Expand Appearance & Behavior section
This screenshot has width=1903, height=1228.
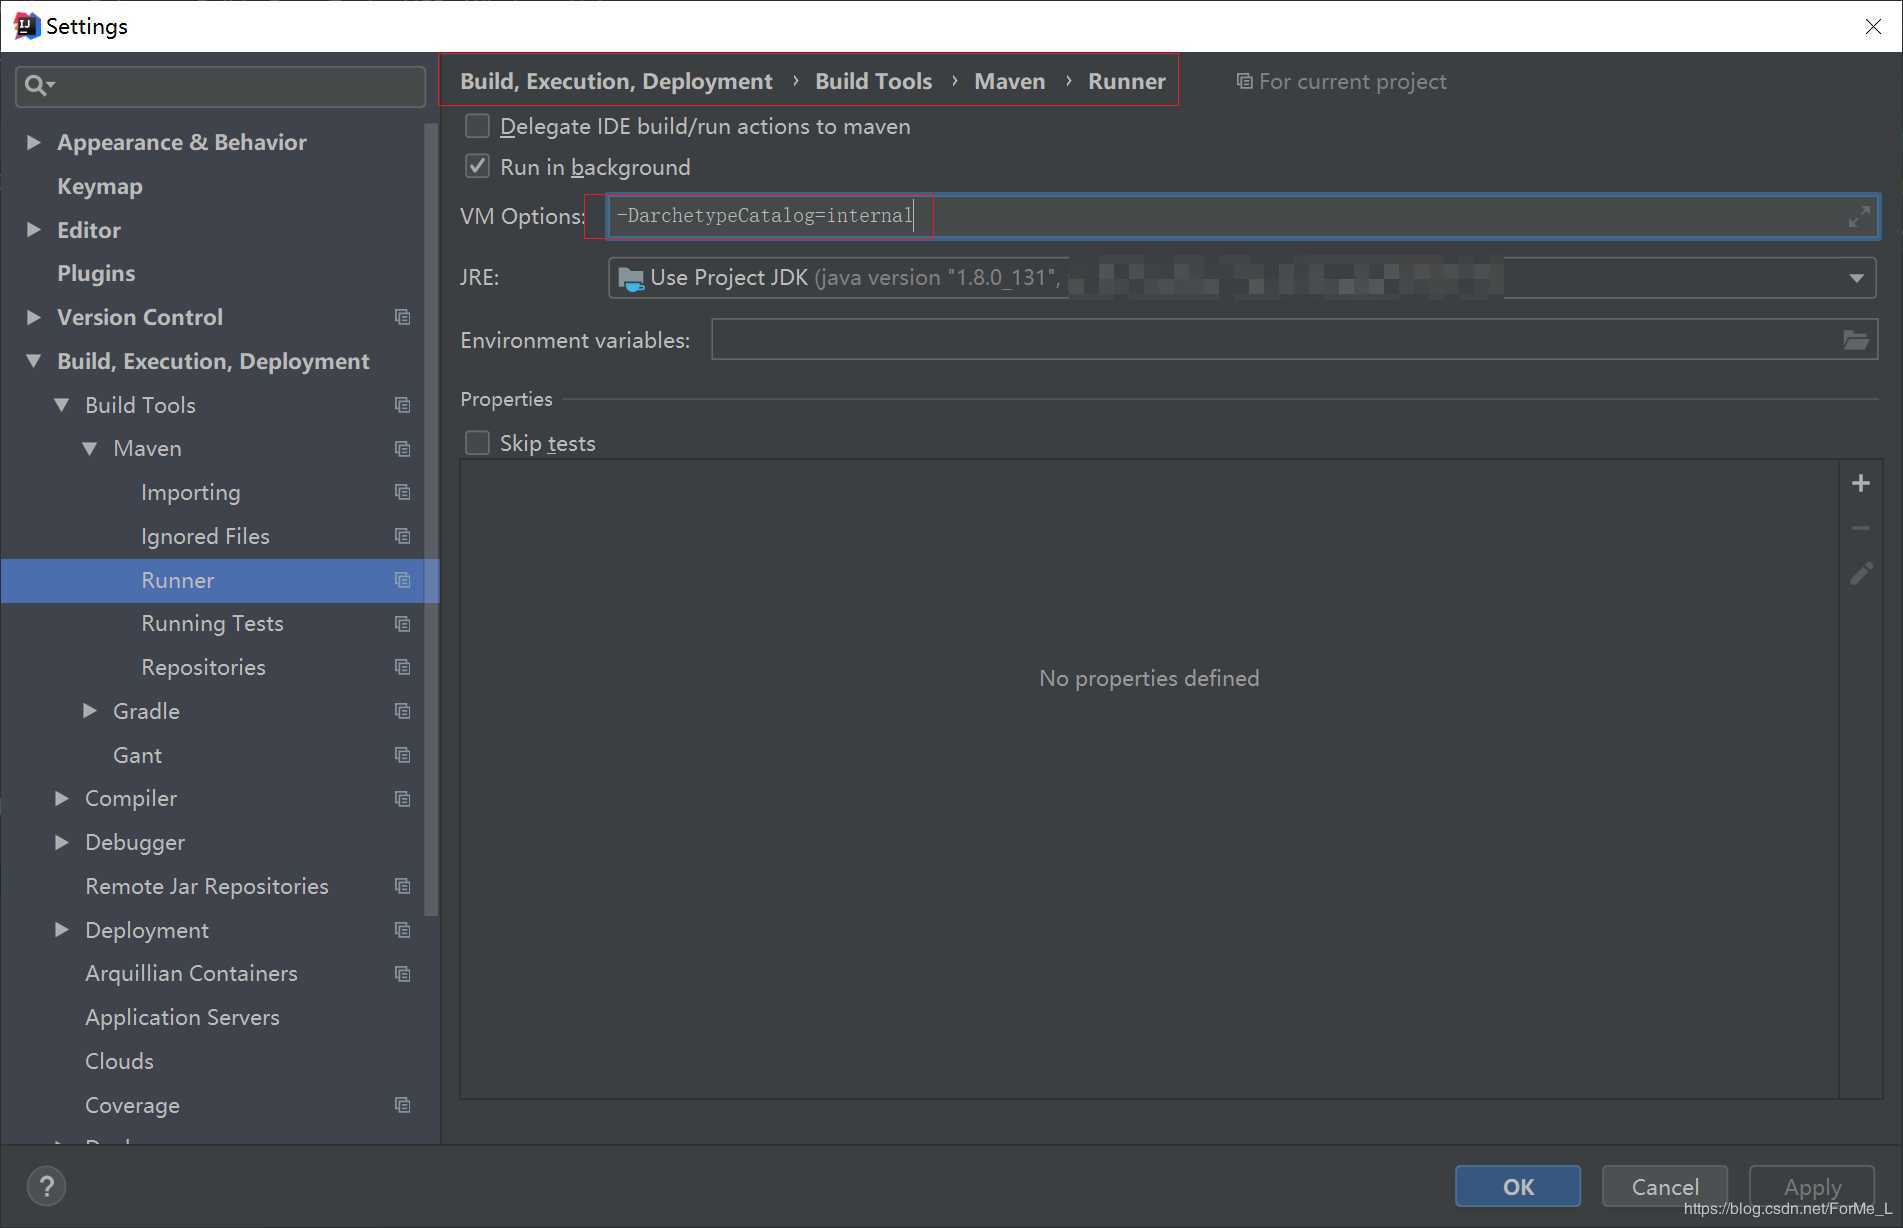point(33,142)
